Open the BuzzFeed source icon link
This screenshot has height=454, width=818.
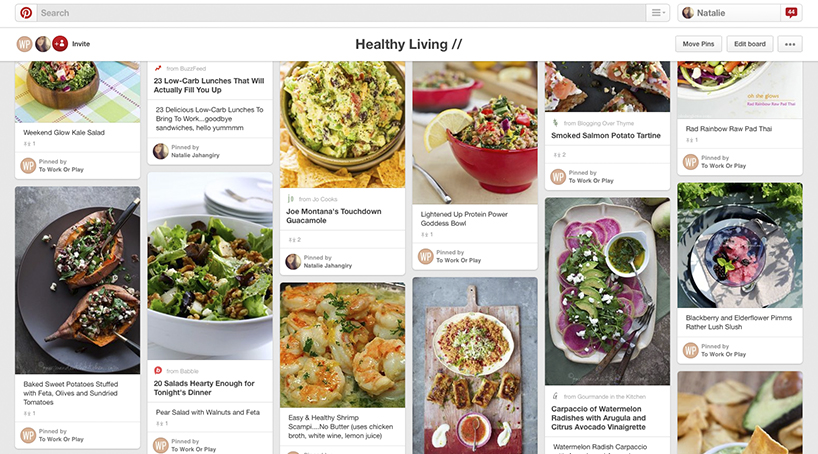[x=158, y=68]
